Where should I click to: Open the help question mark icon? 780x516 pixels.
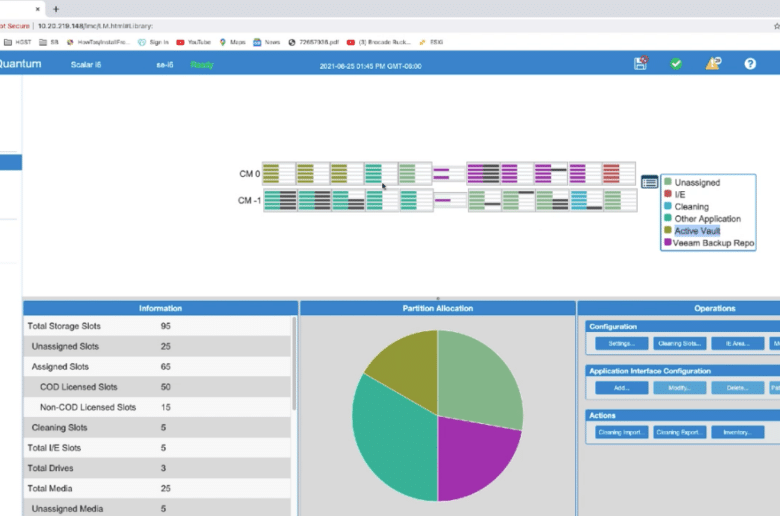[750, 64]
